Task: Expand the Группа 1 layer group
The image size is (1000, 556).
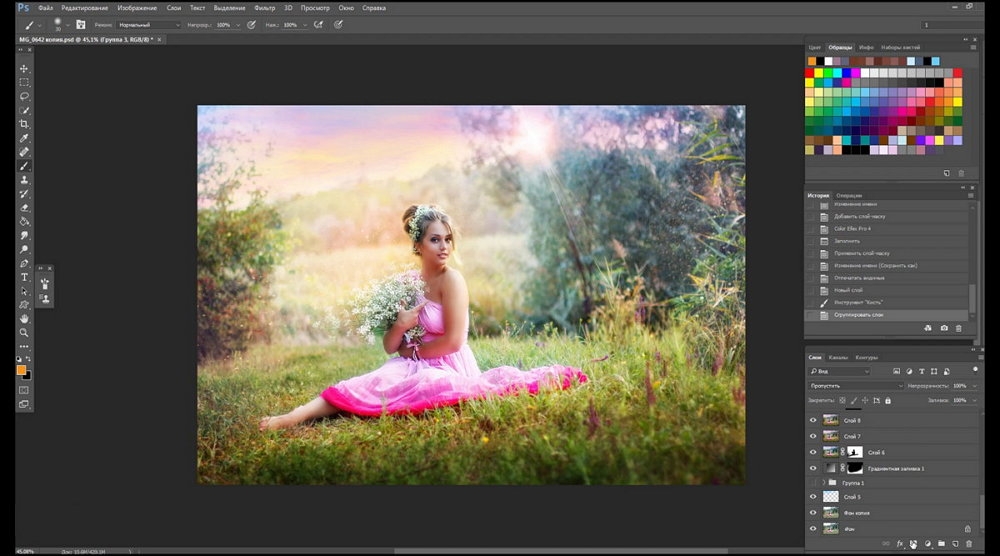Action: tap(823, 483)
